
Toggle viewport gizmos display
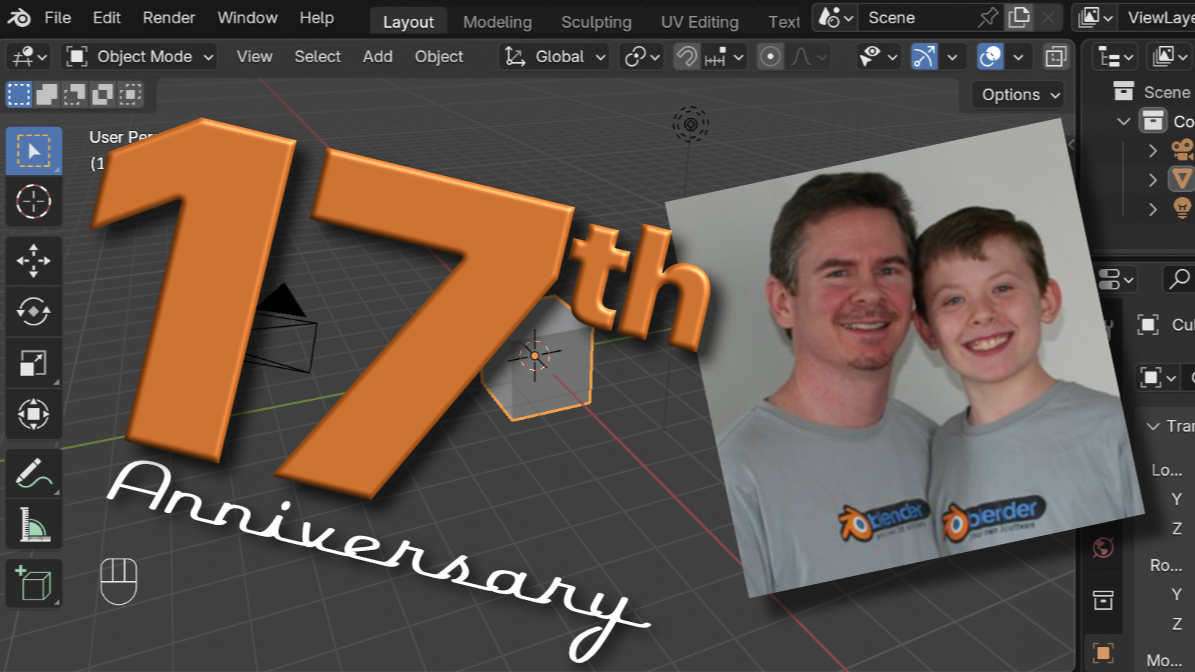[x=924, y=56]
